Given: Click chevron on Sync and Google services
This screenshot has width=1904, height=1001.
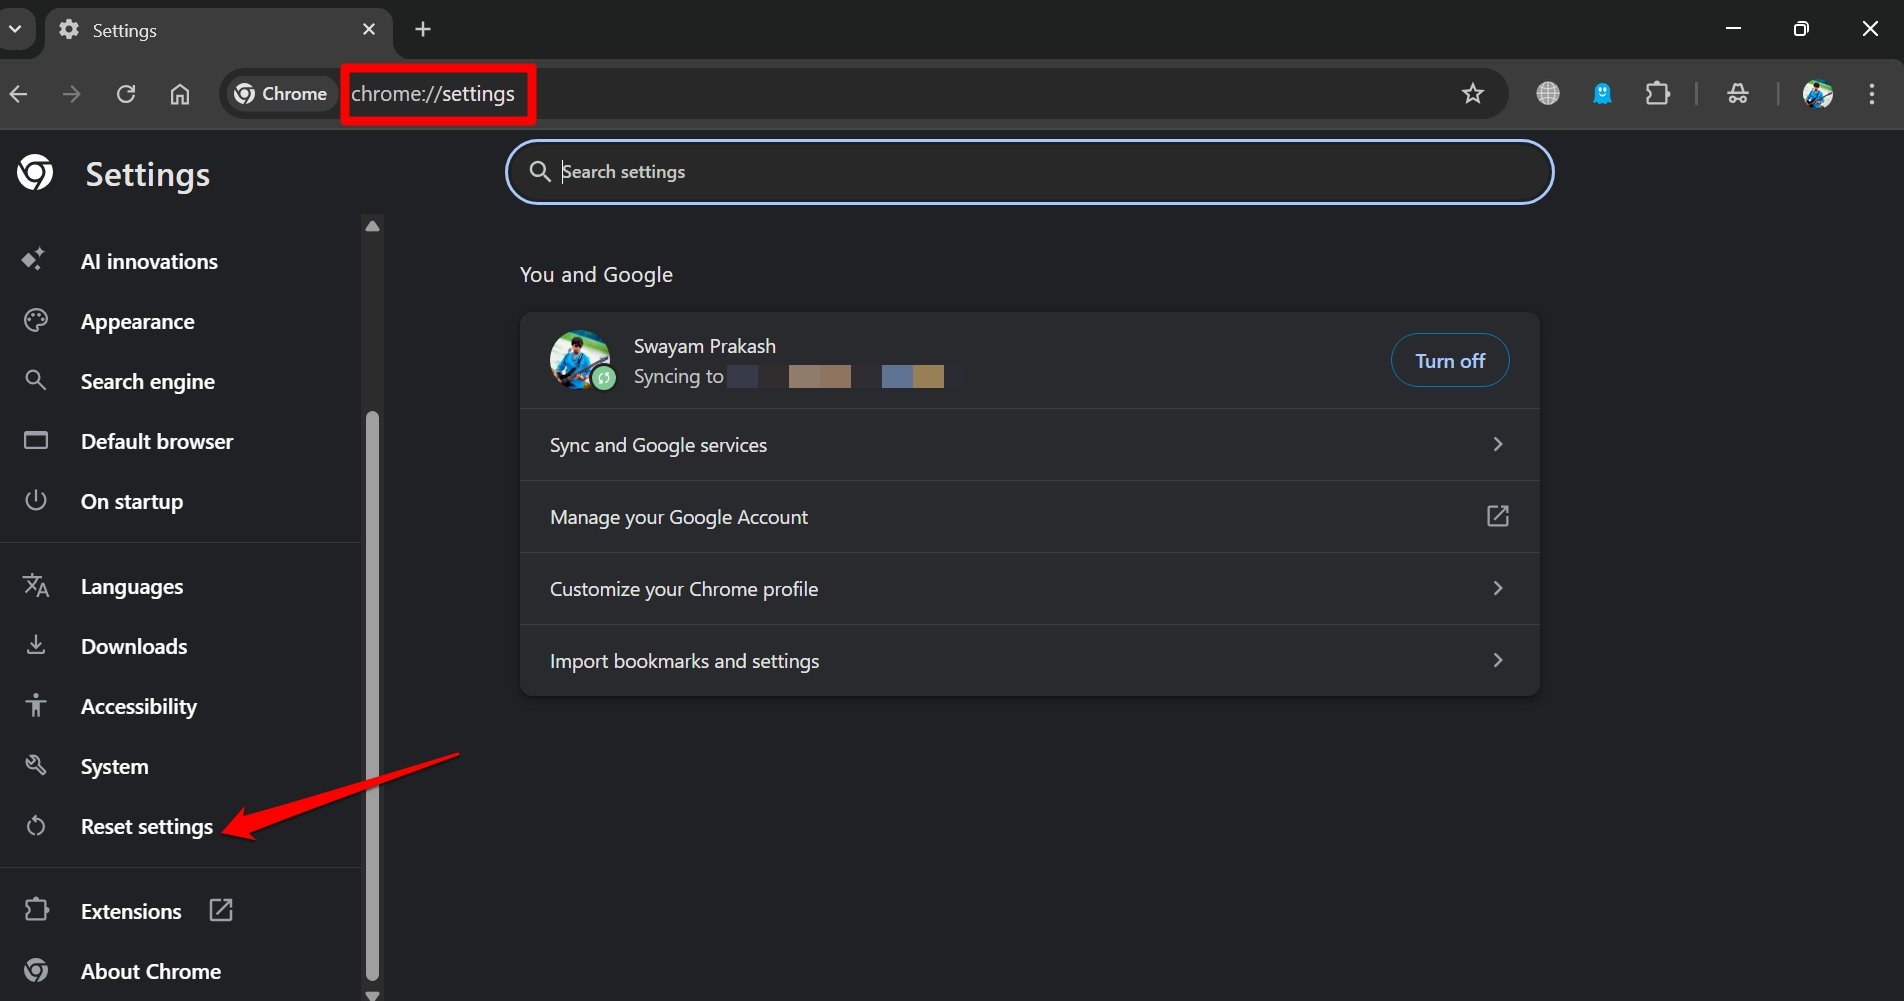Looking at the screenshot, I should point(1498,444).
